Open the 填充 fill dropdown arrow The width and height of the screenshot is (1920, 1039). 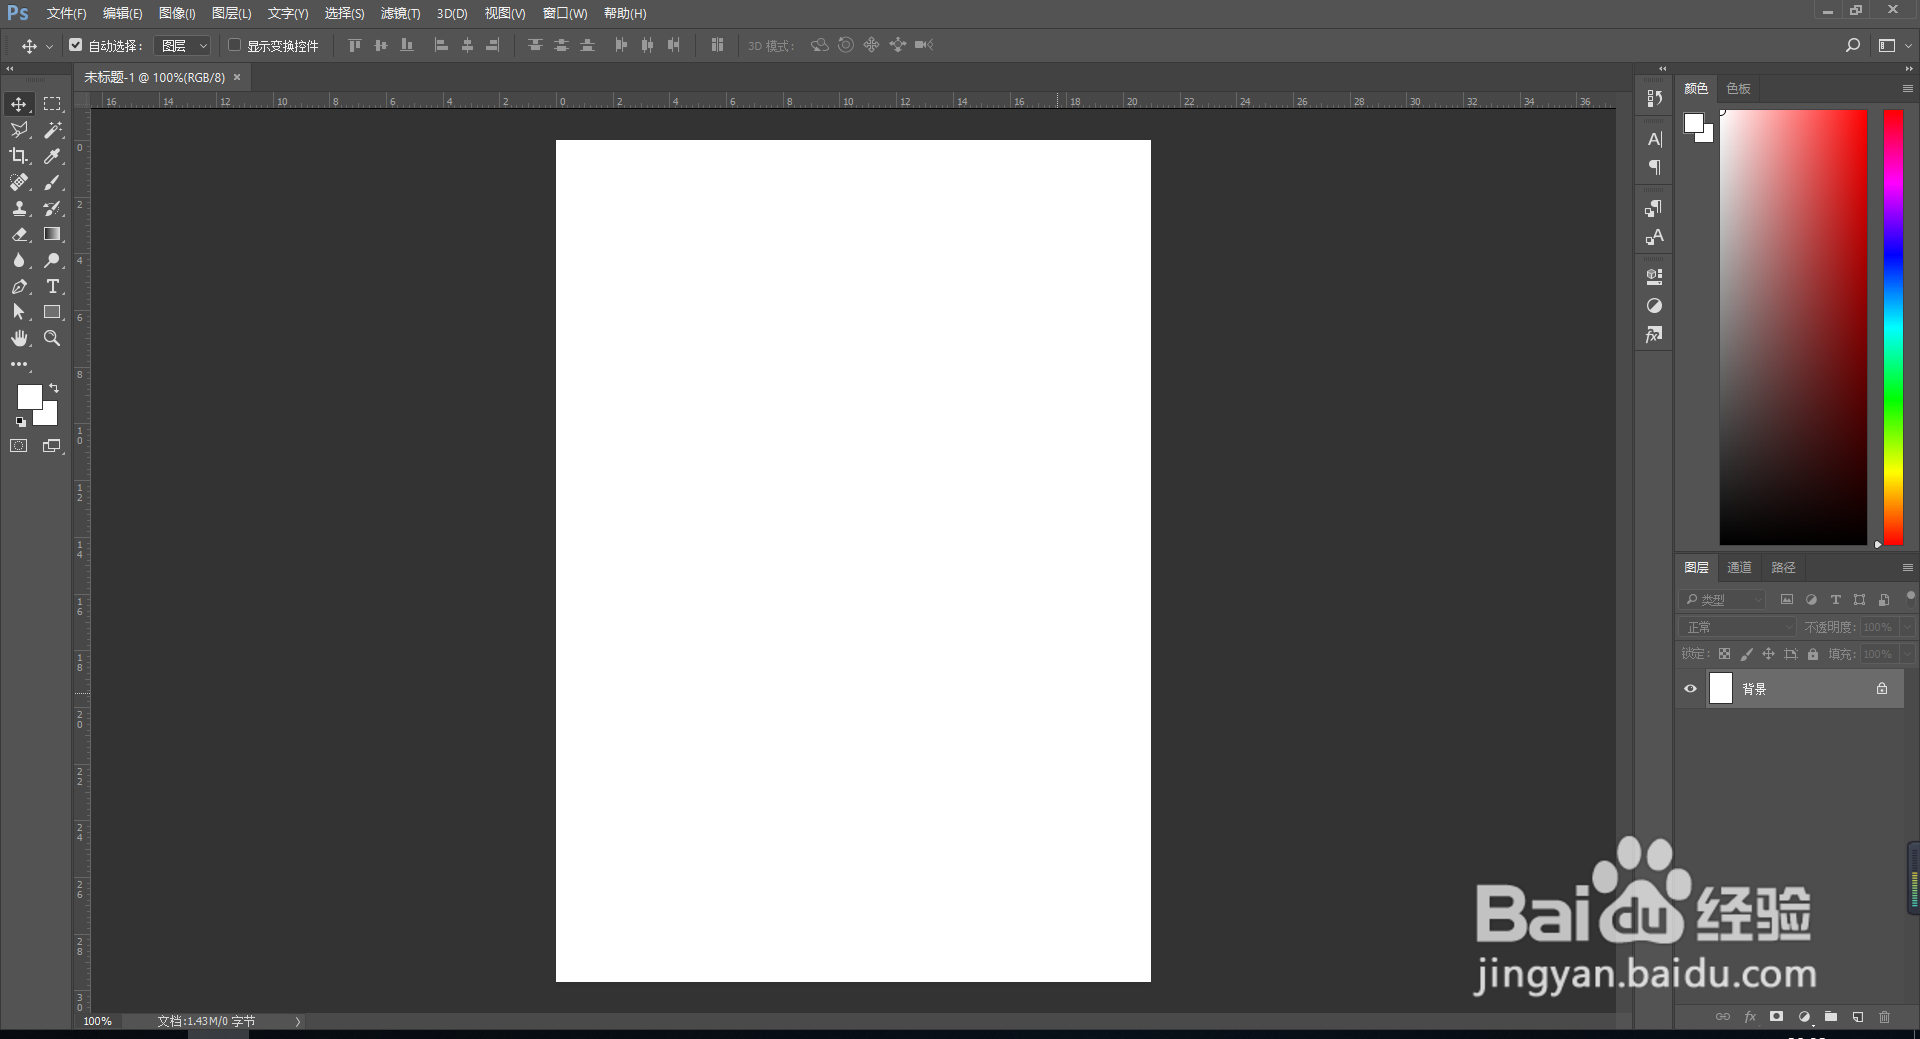pyautogui.click(x=1908, y=654)
